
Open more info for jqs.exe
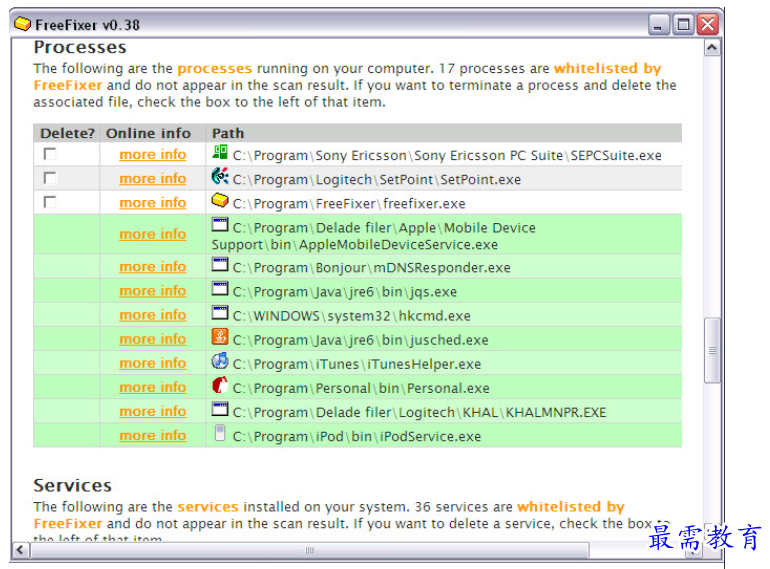tap(153, 291)
